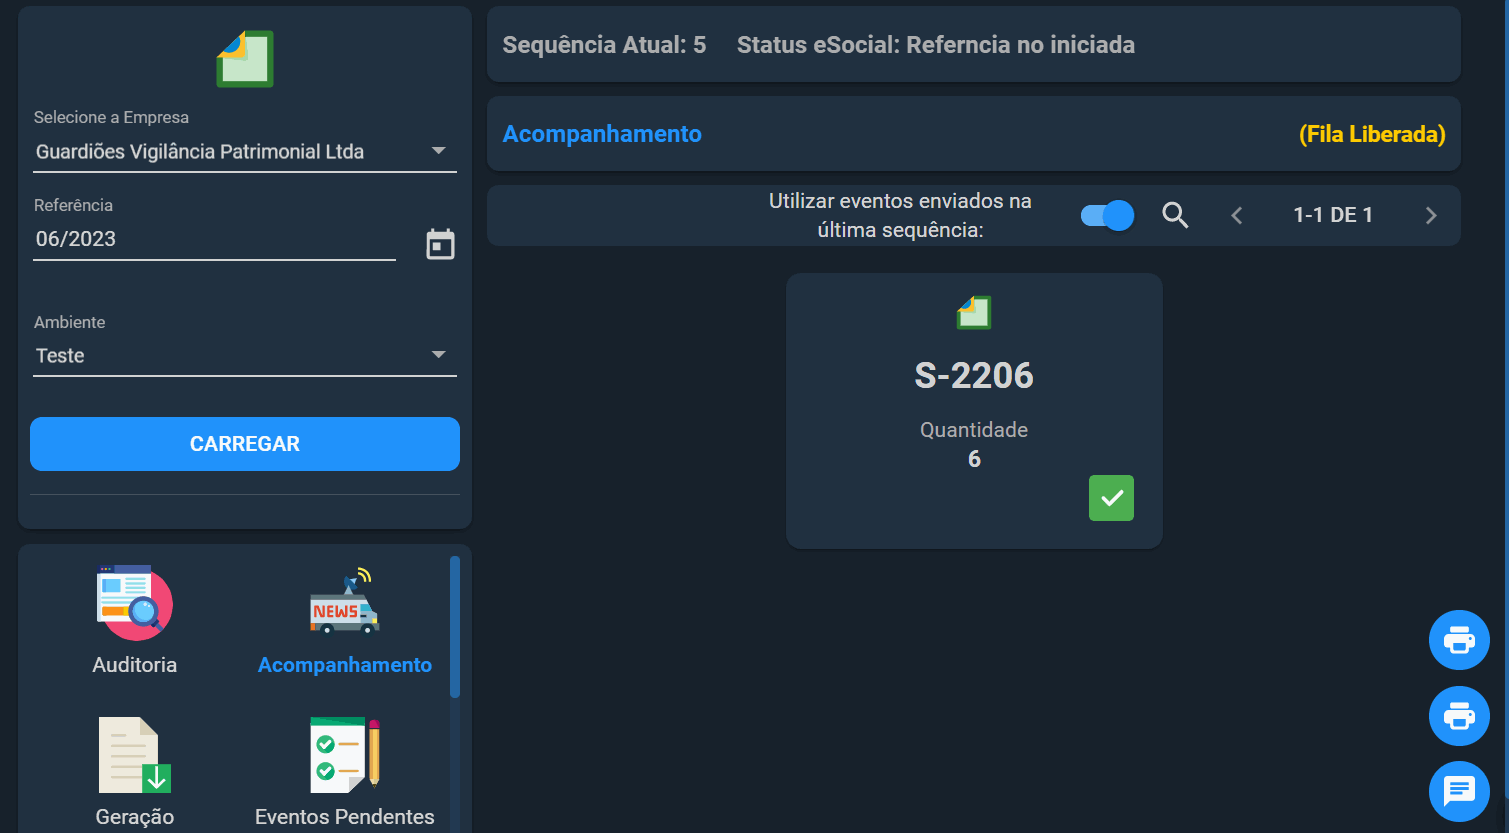The height and width of the screenshot is (833, 1509).
Task: Open the Referência calendar picker icon
Action: click(x=440, y=244)
